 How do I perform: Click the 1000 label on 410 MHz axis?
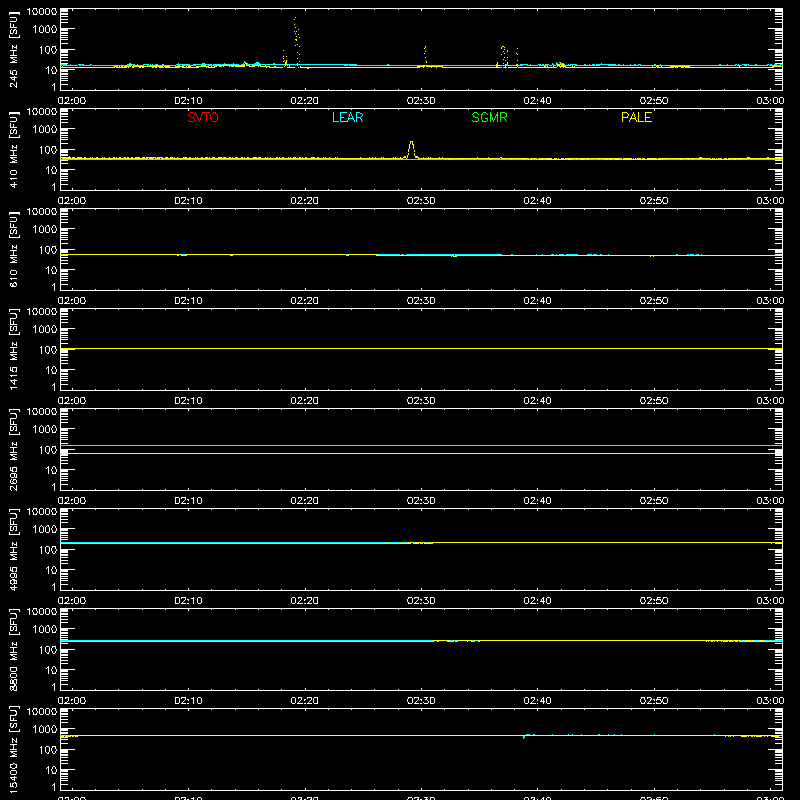pos(45,130)
